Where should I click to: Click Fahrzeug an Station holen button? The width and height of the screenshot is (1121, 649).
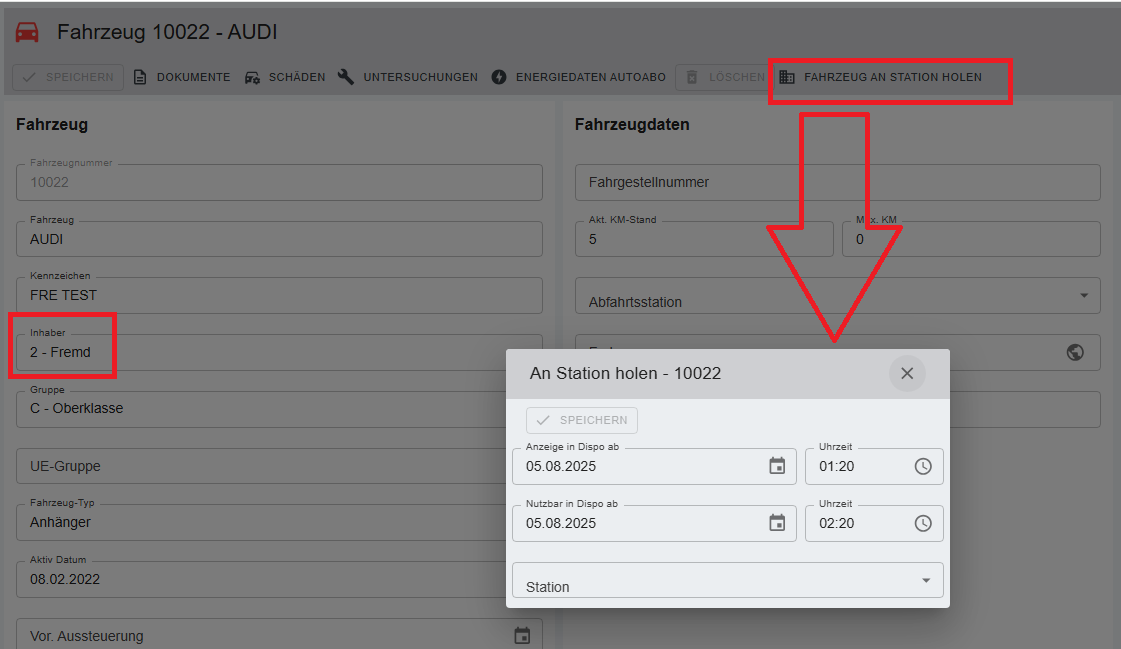point(881,77)
